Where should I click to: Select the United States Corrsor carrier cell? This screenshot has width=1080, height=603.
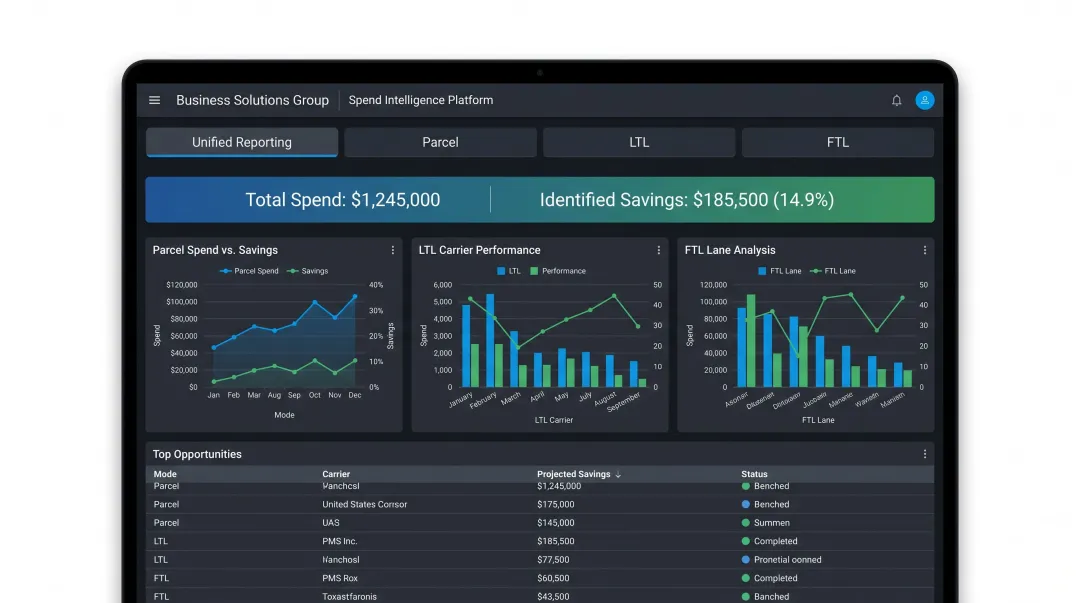pyautogui.click(x=364, y=504)
